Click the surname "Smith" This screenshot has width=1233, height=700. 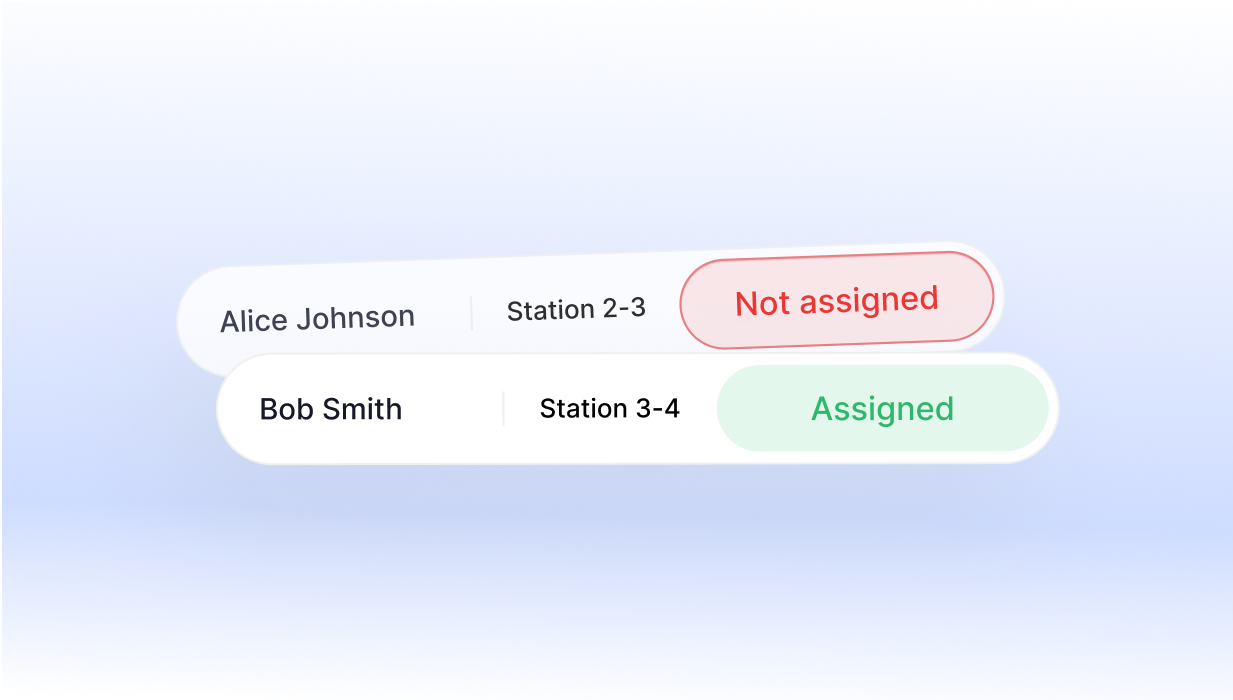click(x=362, y=409)
